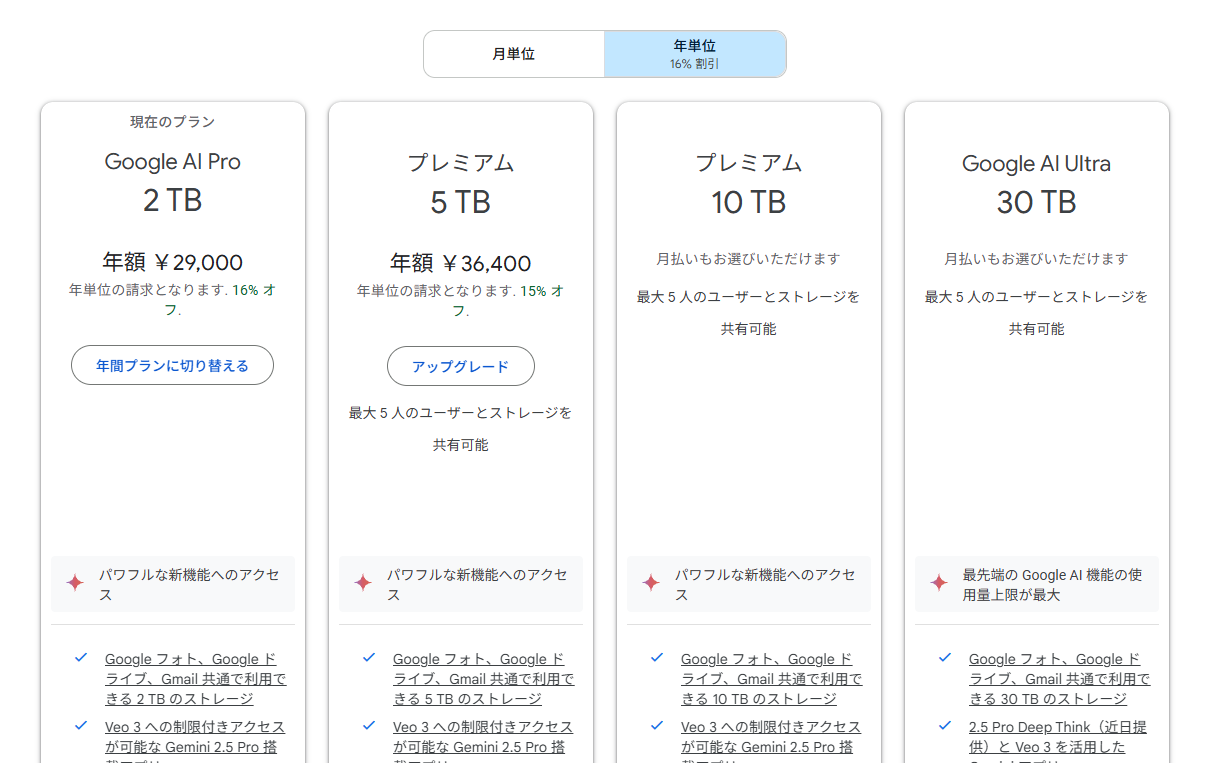The height and width of the screenshot is (763, 1212).
Task: Click the Google AI Ultra plan title
Action: click(1037, 163)
